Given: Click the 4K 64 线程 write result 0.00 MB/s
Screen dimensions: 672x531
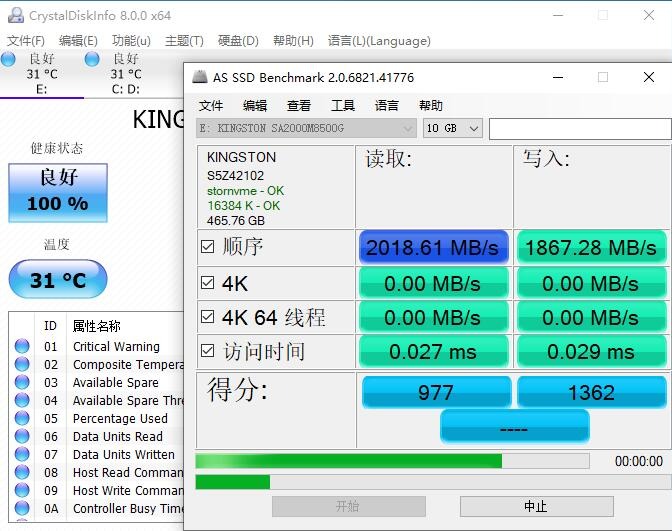Looking at the screenshot, I should point(591,317).
